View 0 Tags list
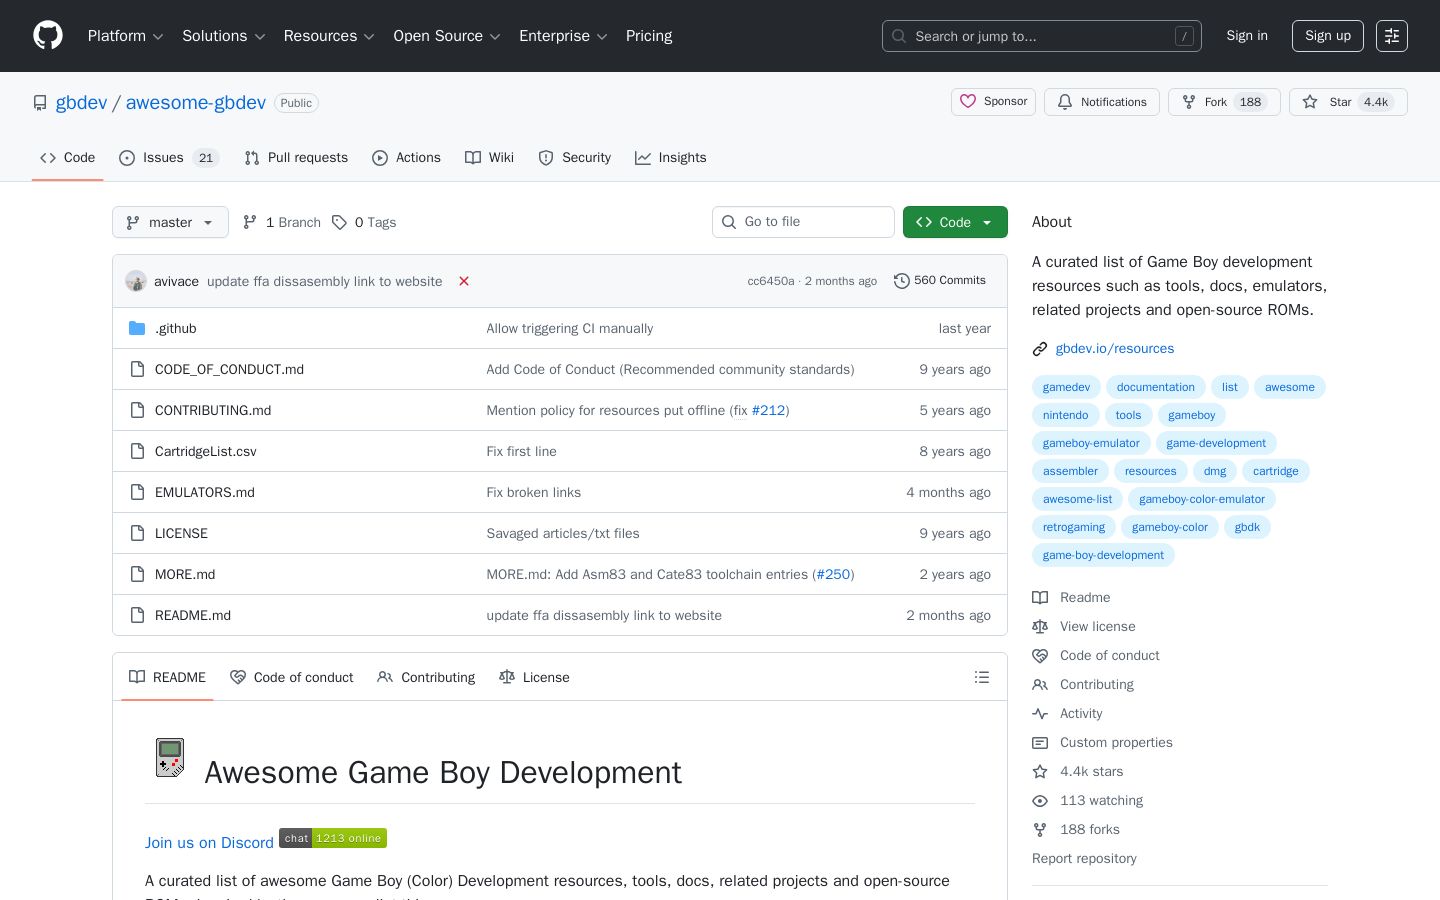The image size is (1440, 900). [364, 222]
